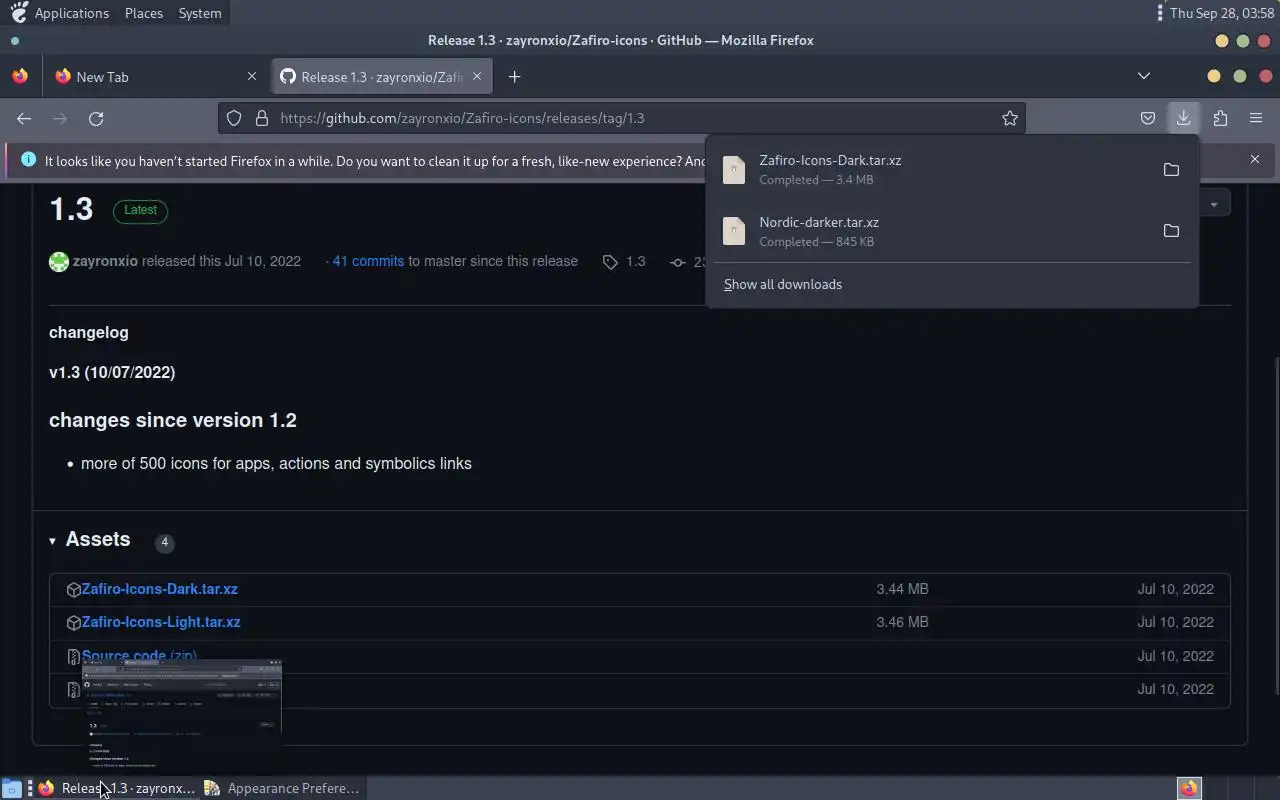This screenshot has width=1280, height=800.
Task: Click the tag icon beside 1.3
Action: coord(610,262)
